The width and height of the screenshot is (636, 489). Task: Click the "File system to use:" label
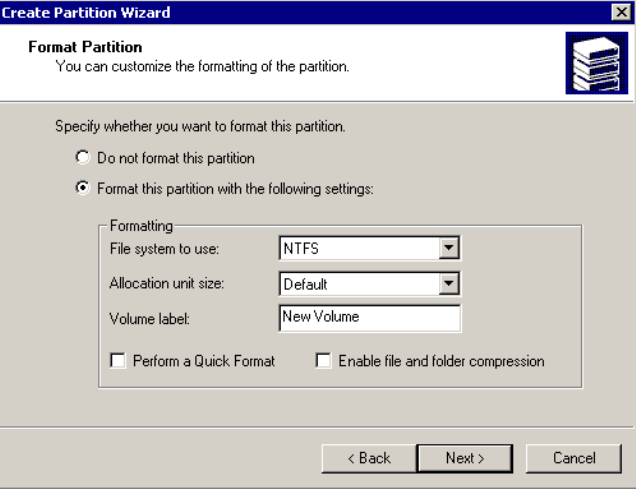163,248
